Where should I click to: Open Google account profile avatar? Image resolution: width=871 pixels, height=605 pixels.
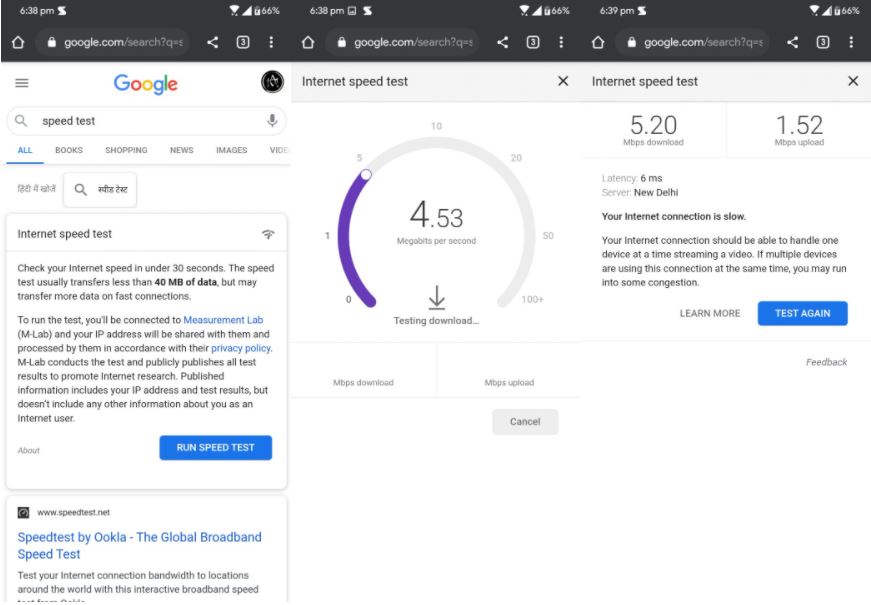272,82
